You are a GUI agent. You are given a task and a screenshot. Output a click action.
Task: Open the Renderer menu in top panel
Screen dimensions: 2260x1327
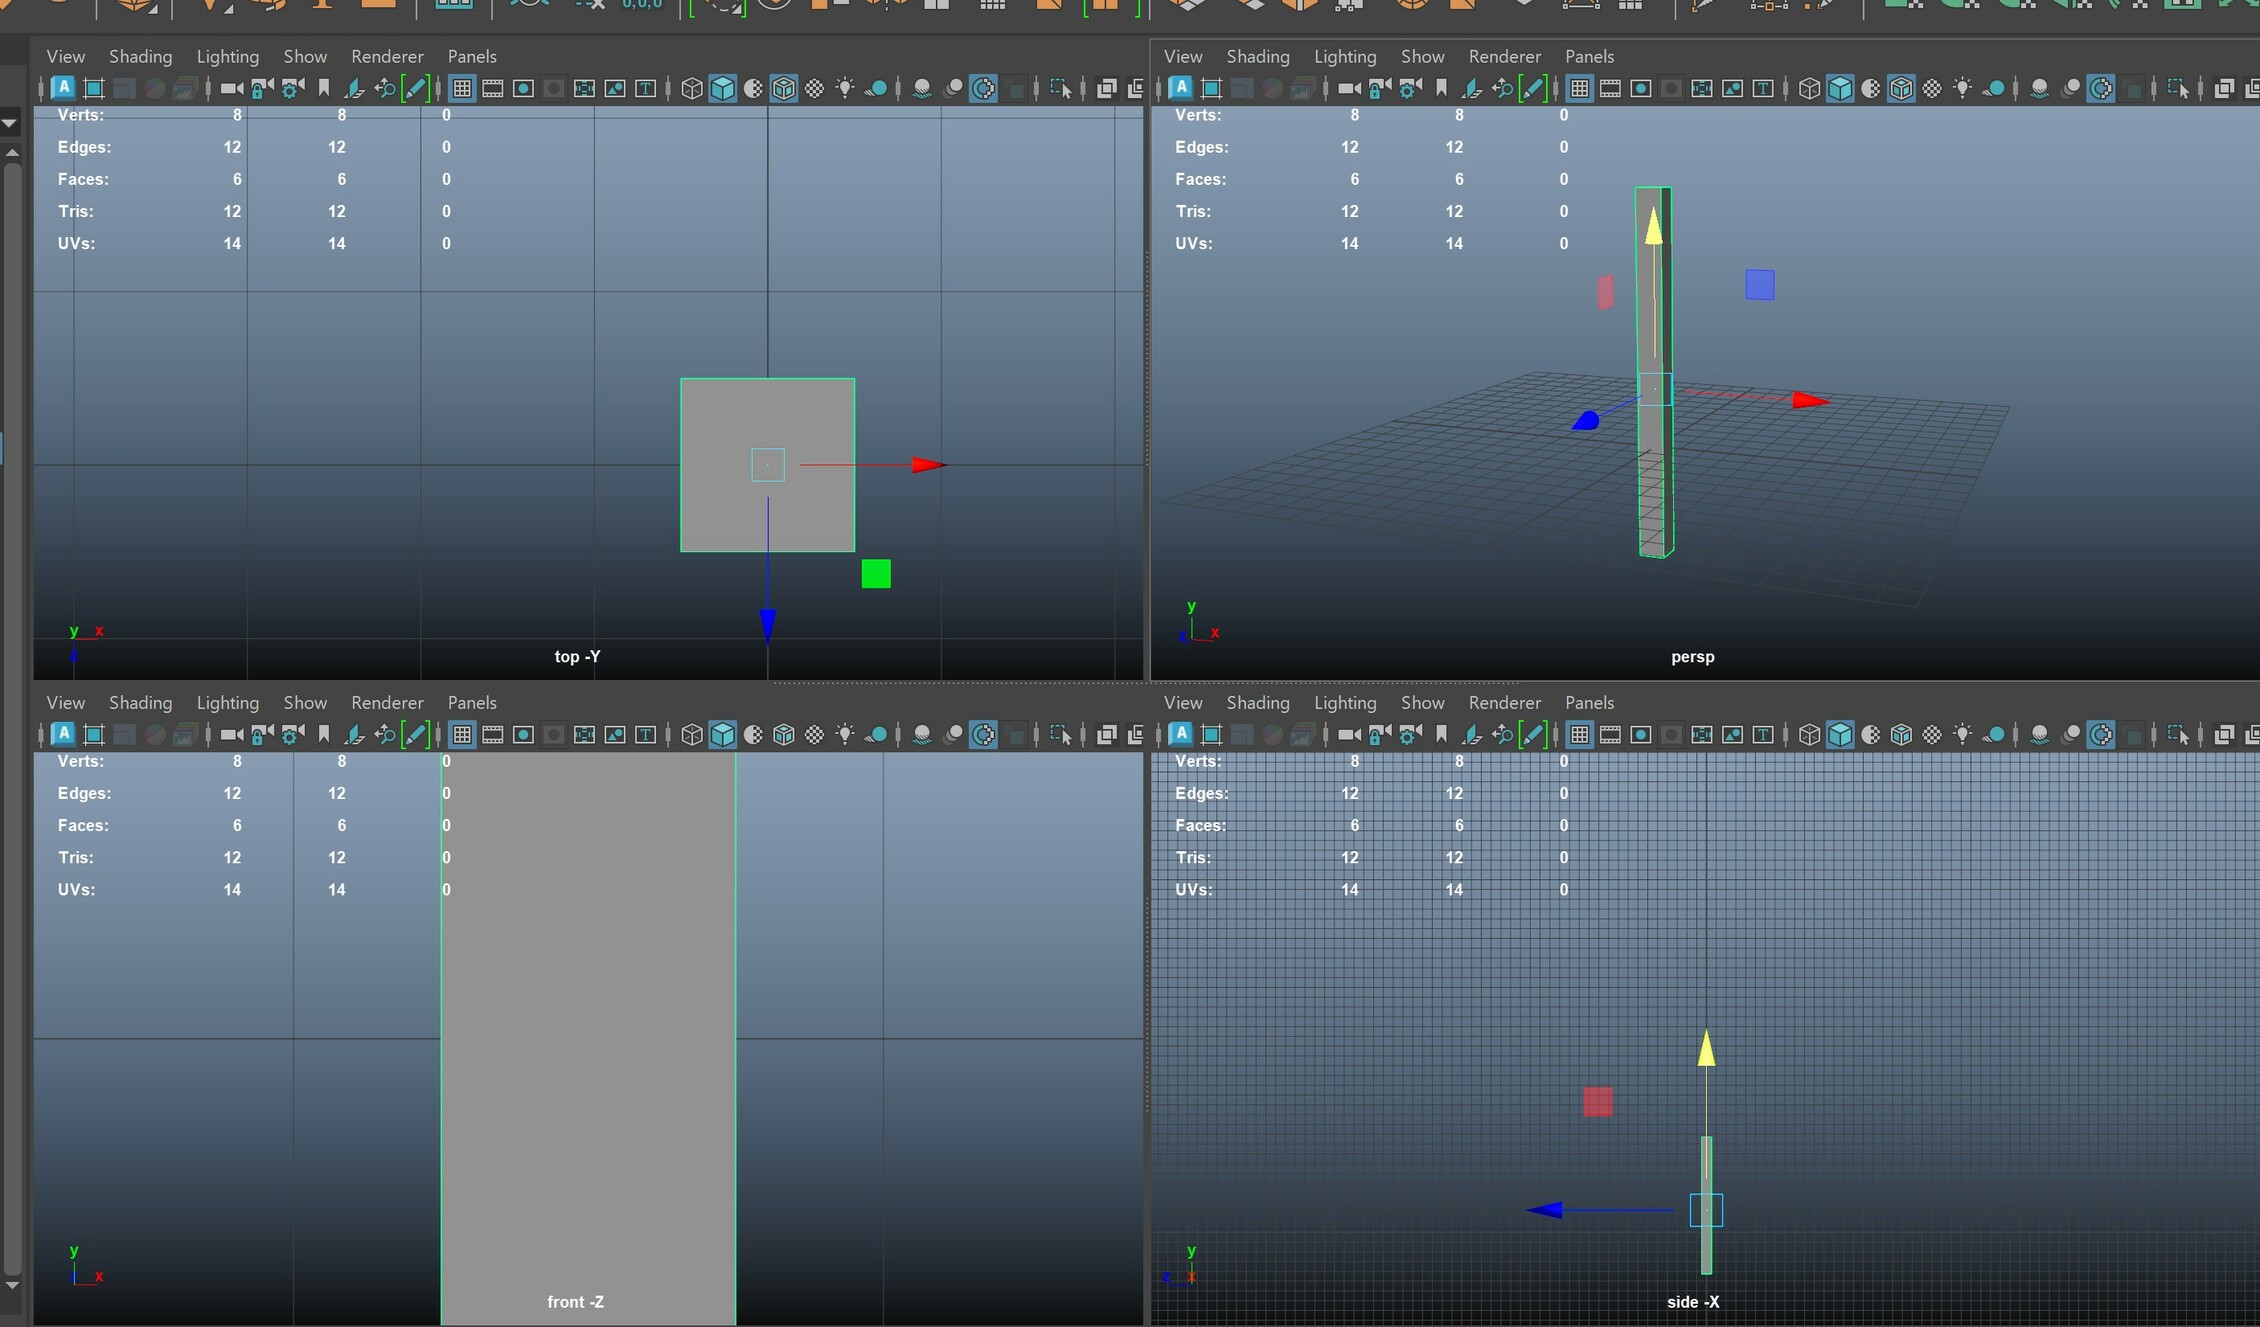point(387,56)
